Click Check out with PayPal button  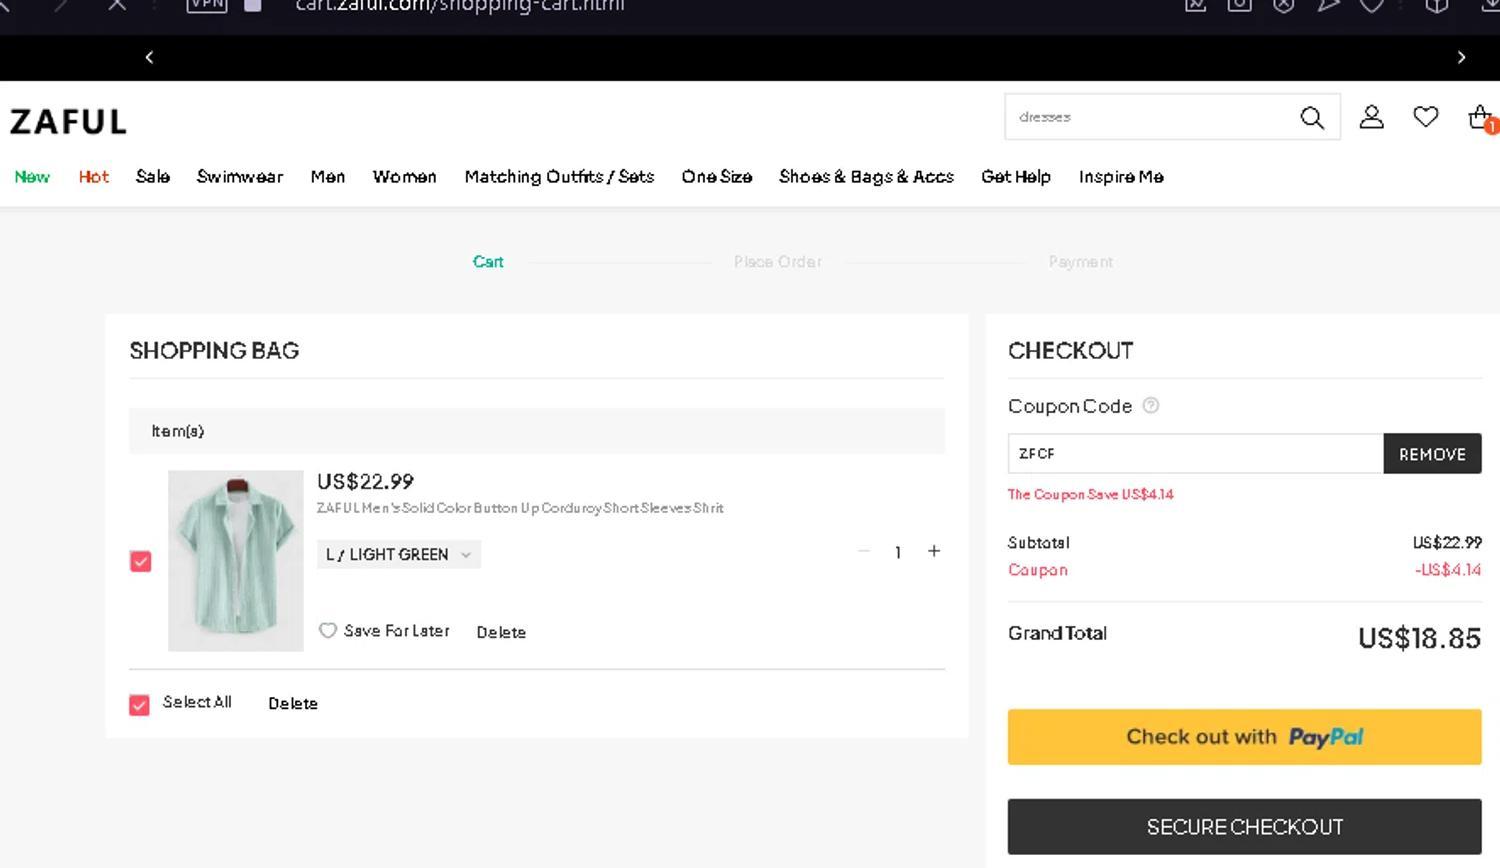pos(1244,737)
